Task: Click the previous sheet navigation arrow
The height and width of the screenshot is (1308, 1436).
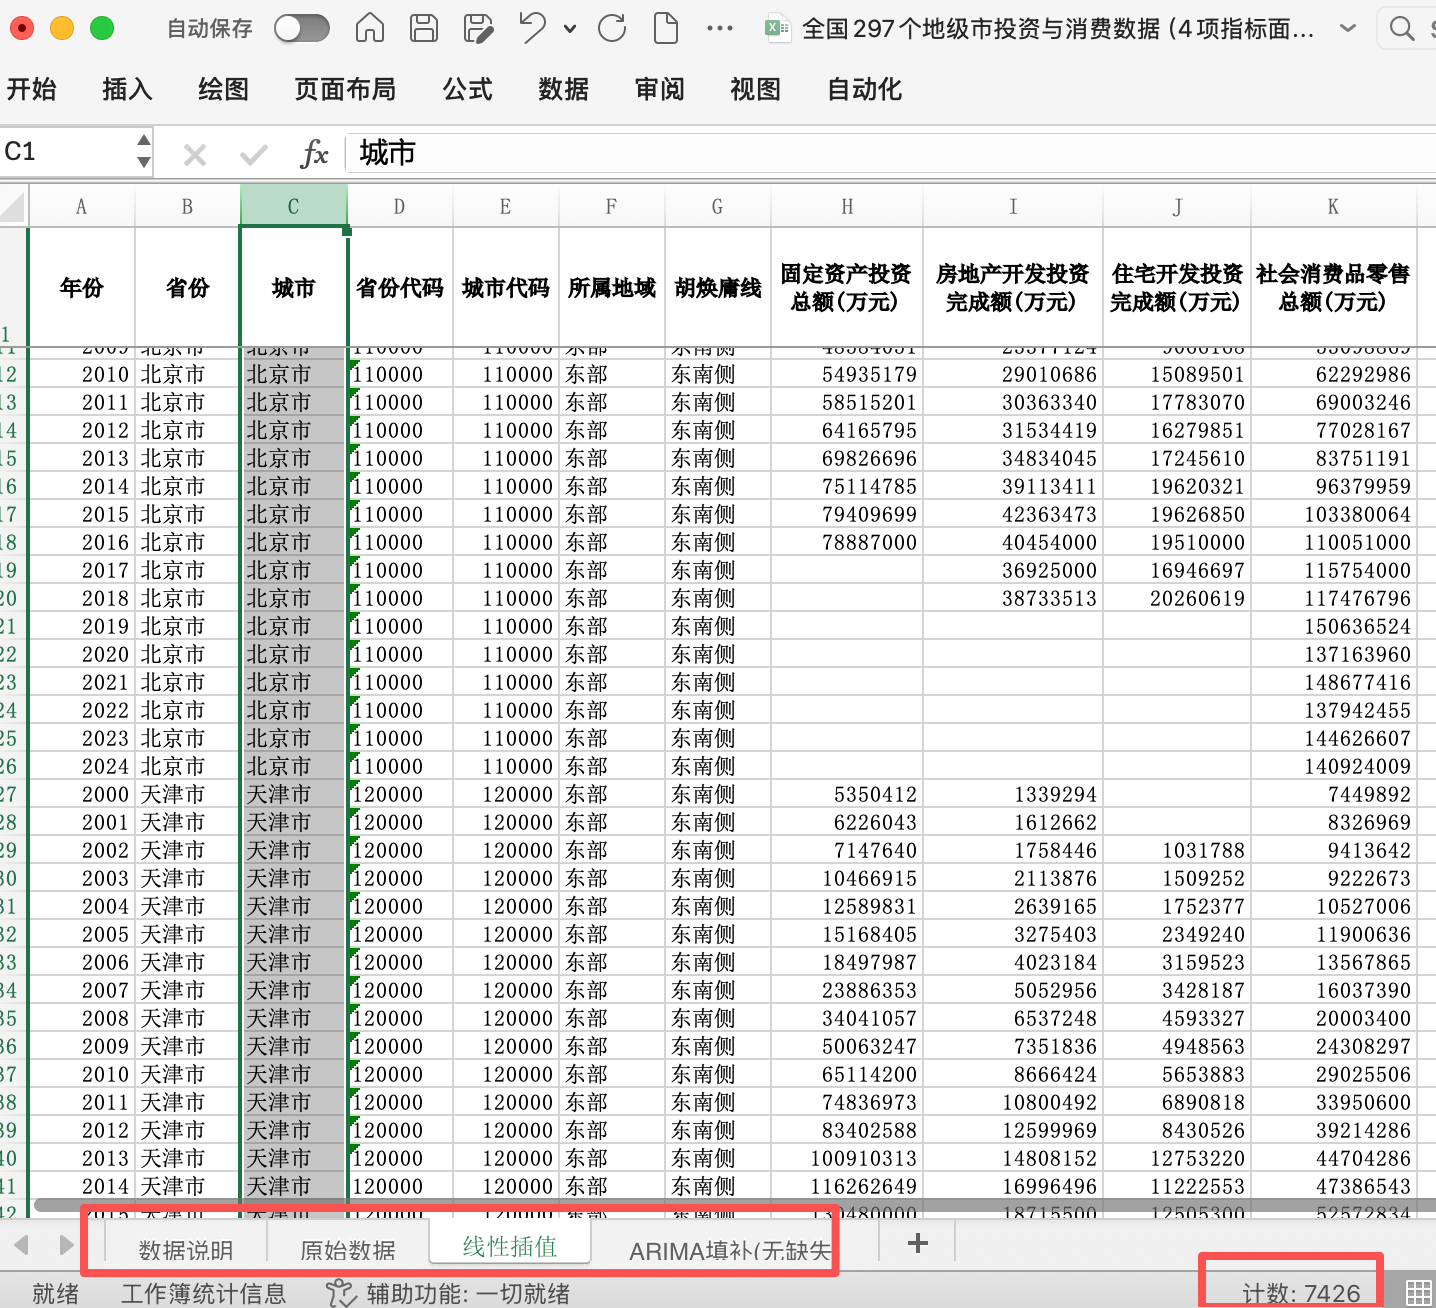Action: [21, 1245]
